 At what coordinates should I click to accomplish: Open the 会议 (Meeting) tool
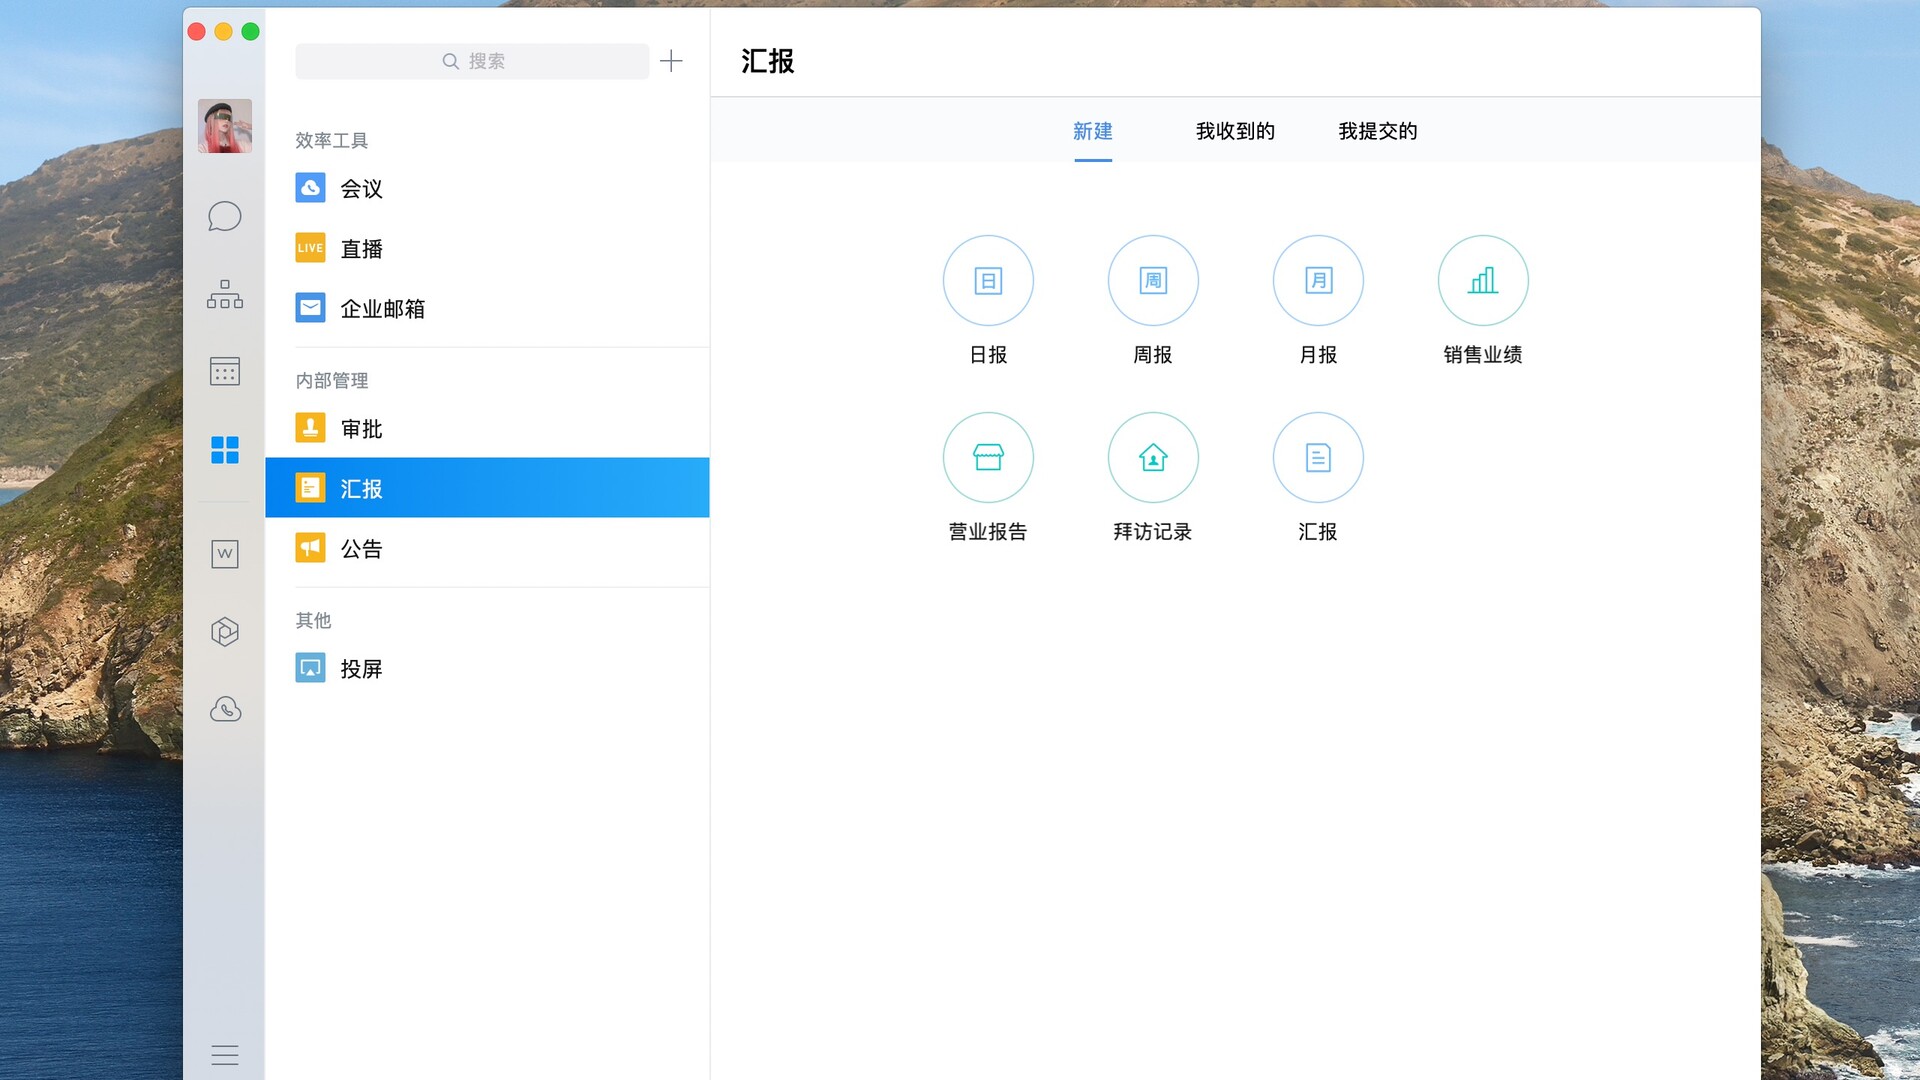pyautogui.click(x=361, y=188)
